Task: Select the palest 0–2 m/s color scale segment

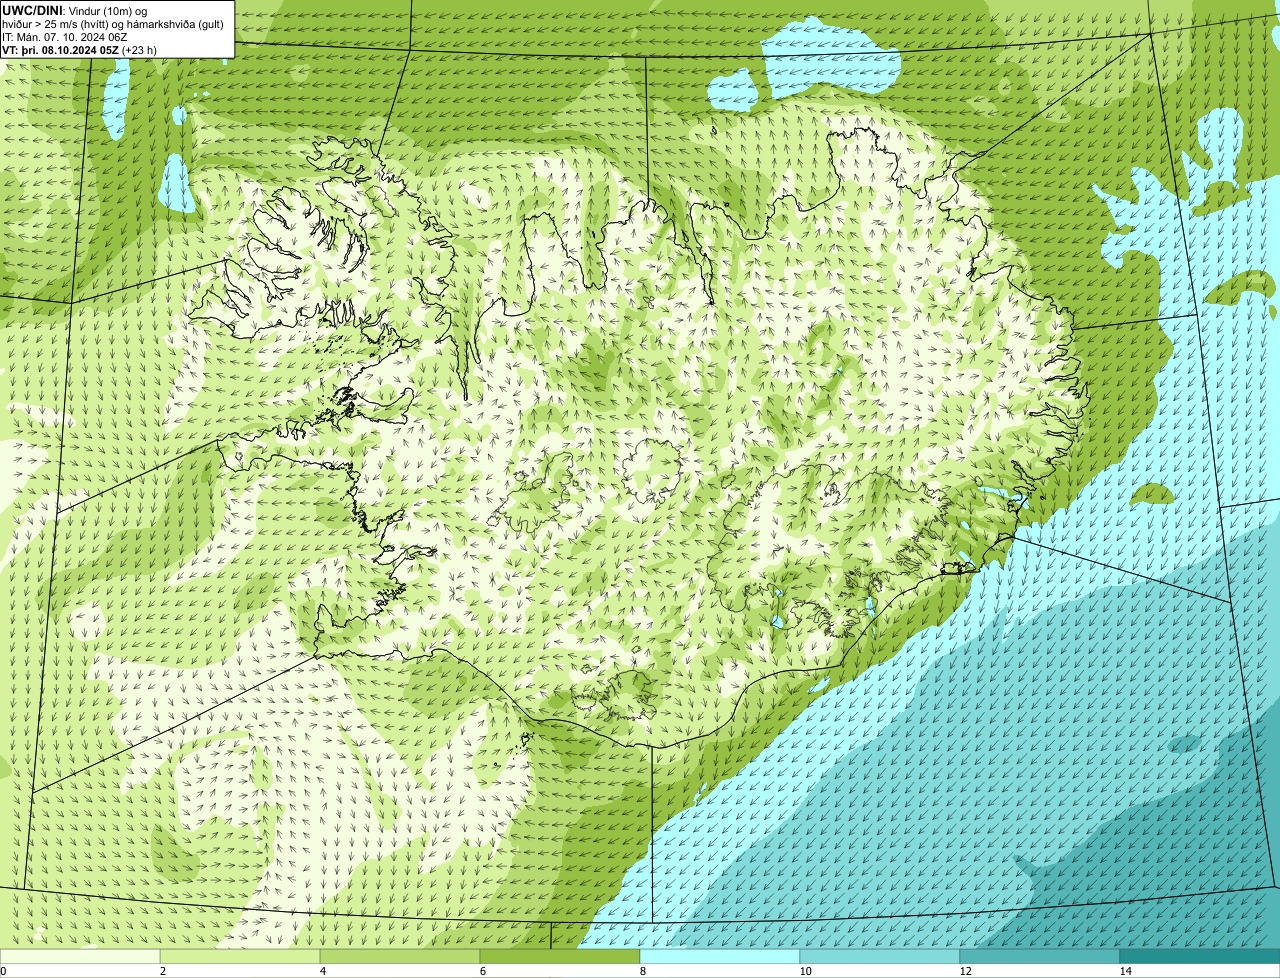Action: [x=80, y=956]
